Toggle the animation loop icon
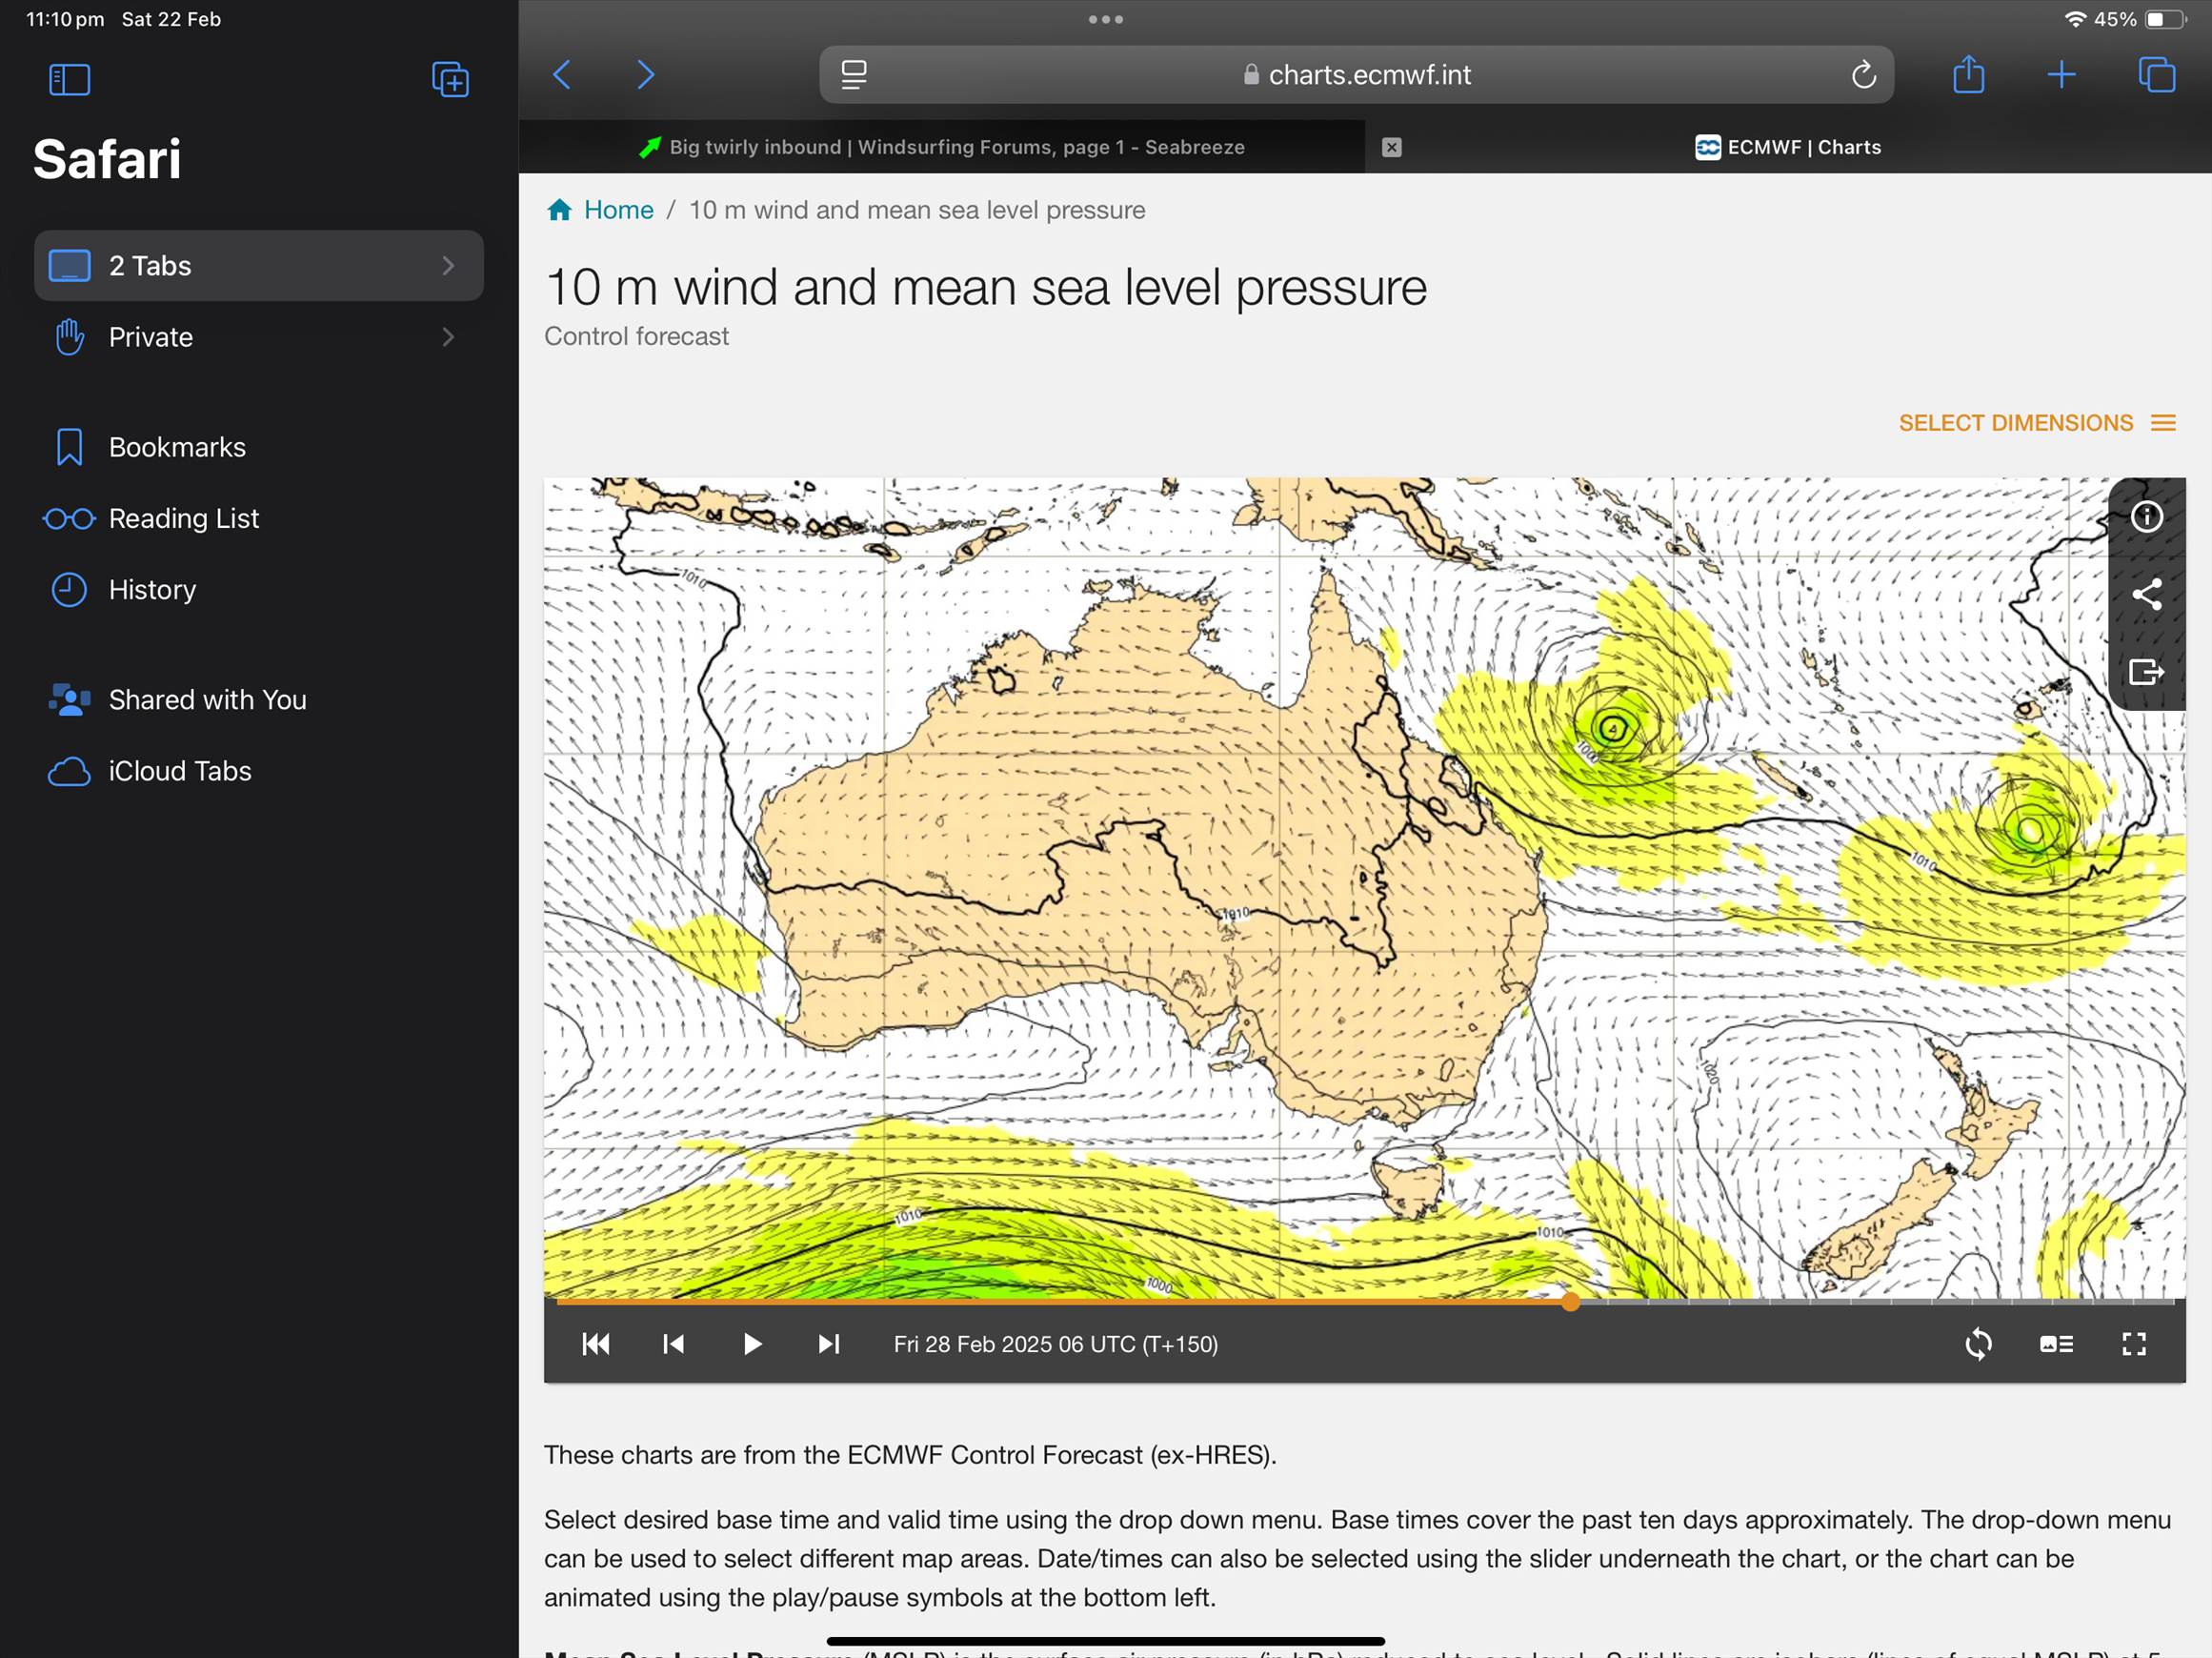The width and height of the screenshot is (2212, 1658). click(x=1978, y=1344)
